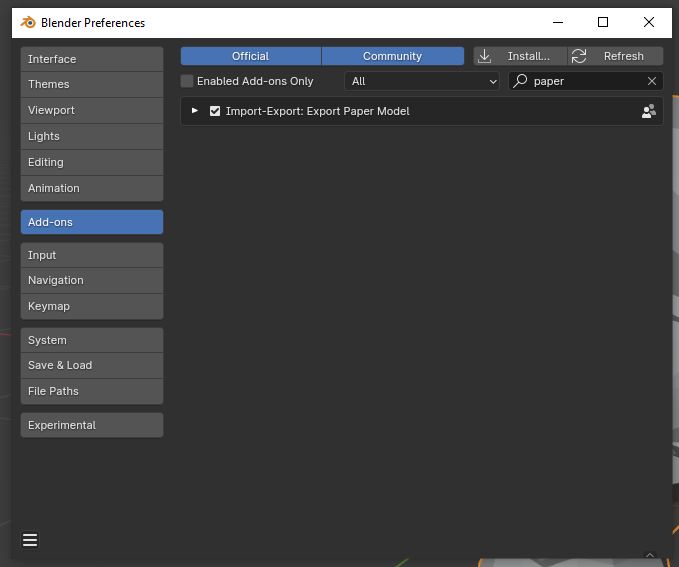Screen dimensions: 679x567
Task: Maximize the Blender Preferences window
Action: [x=603, y=22]
